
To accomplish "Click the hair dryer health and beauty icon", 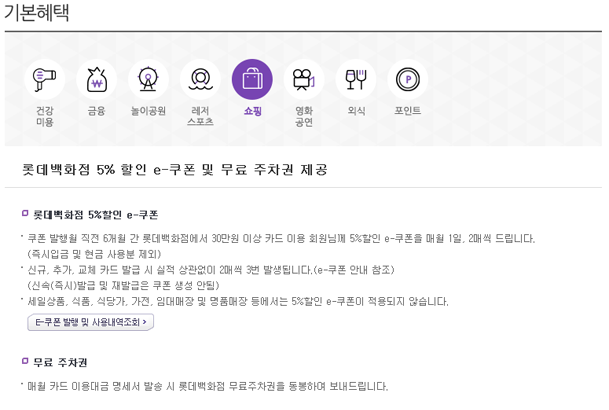I will 45,79.
